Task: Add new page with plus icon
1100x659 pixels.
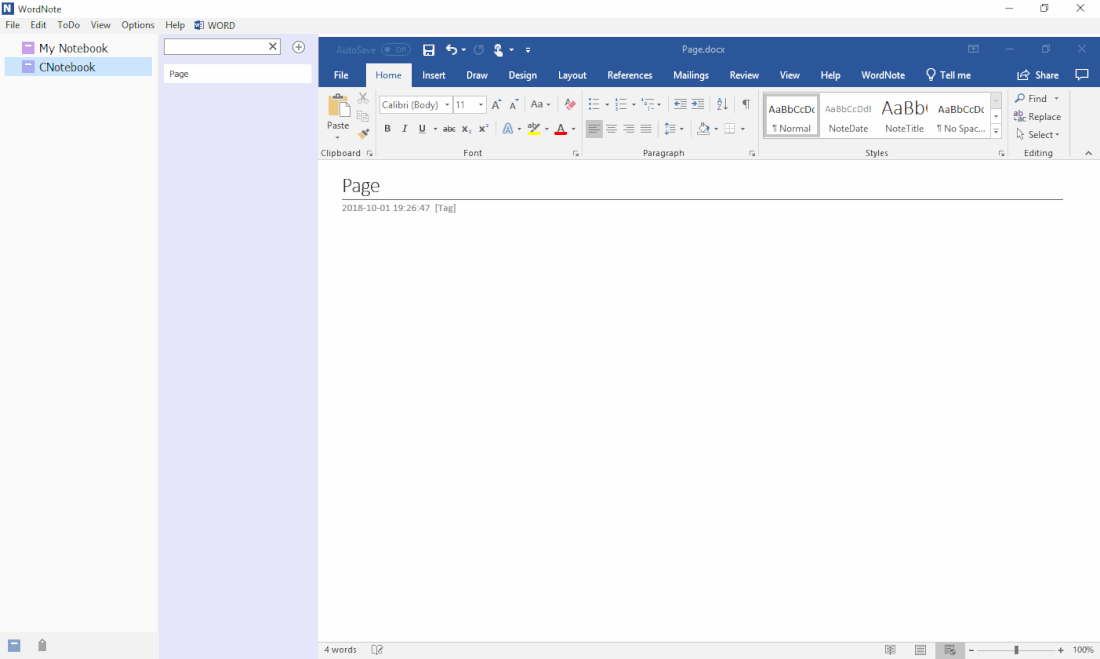Action: tap(299, 47)
